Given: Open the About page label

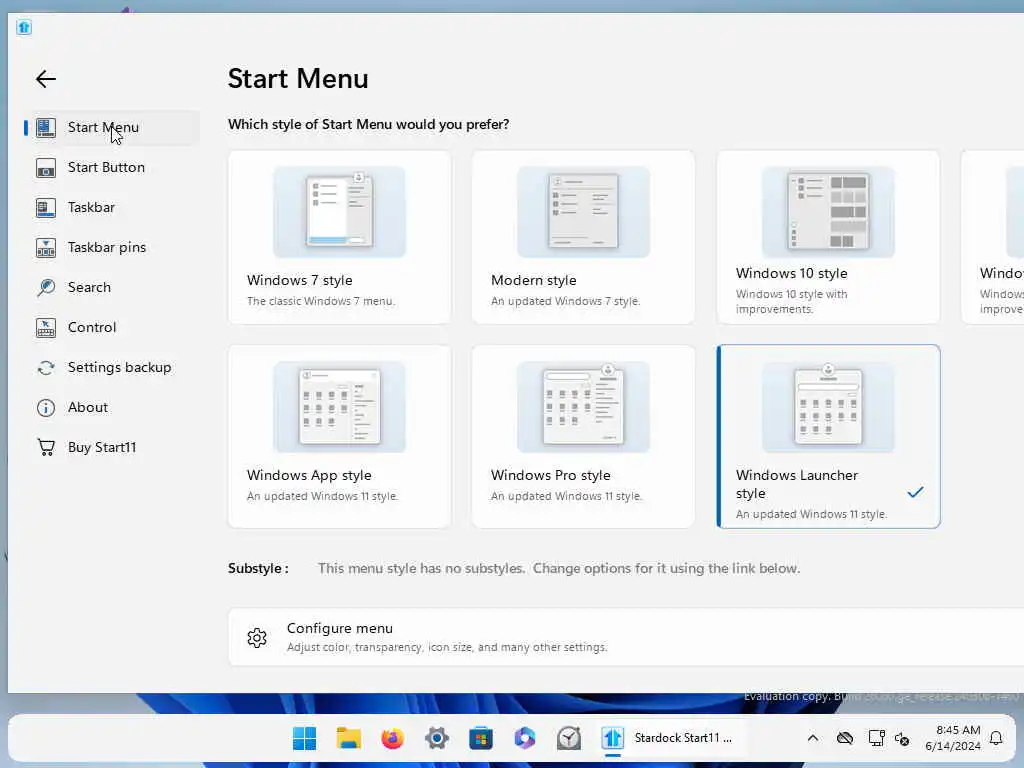Looking at the screenshot, I should coord(88,408).
